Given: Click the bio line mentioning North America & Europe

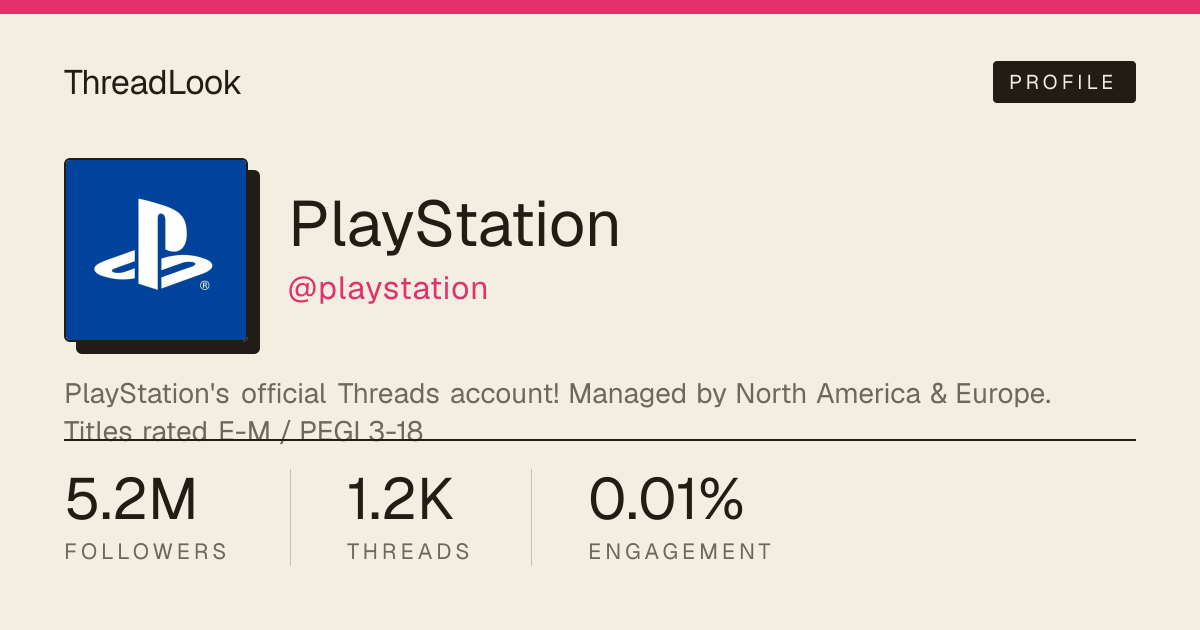Looking at the screenshot, I should coord(558,394).
